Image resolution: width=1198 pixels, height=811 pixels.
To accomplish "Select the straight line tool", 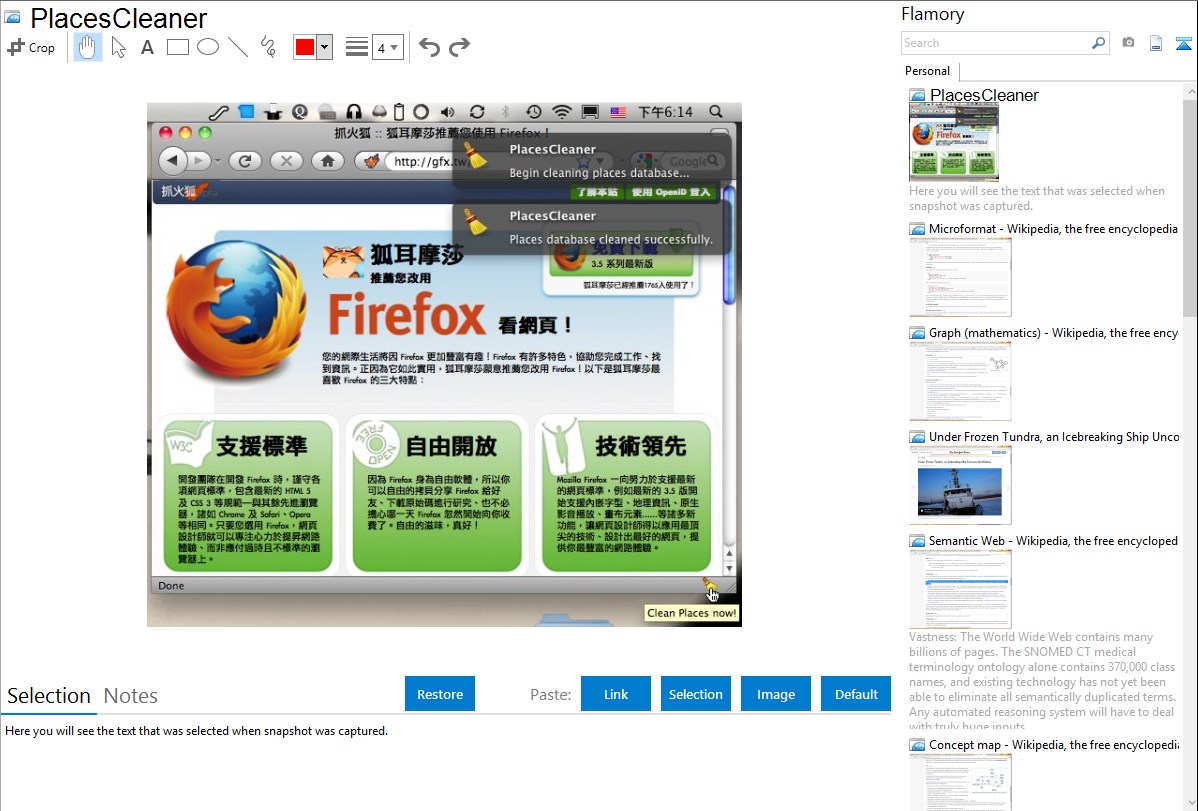I will pos(237,47).
